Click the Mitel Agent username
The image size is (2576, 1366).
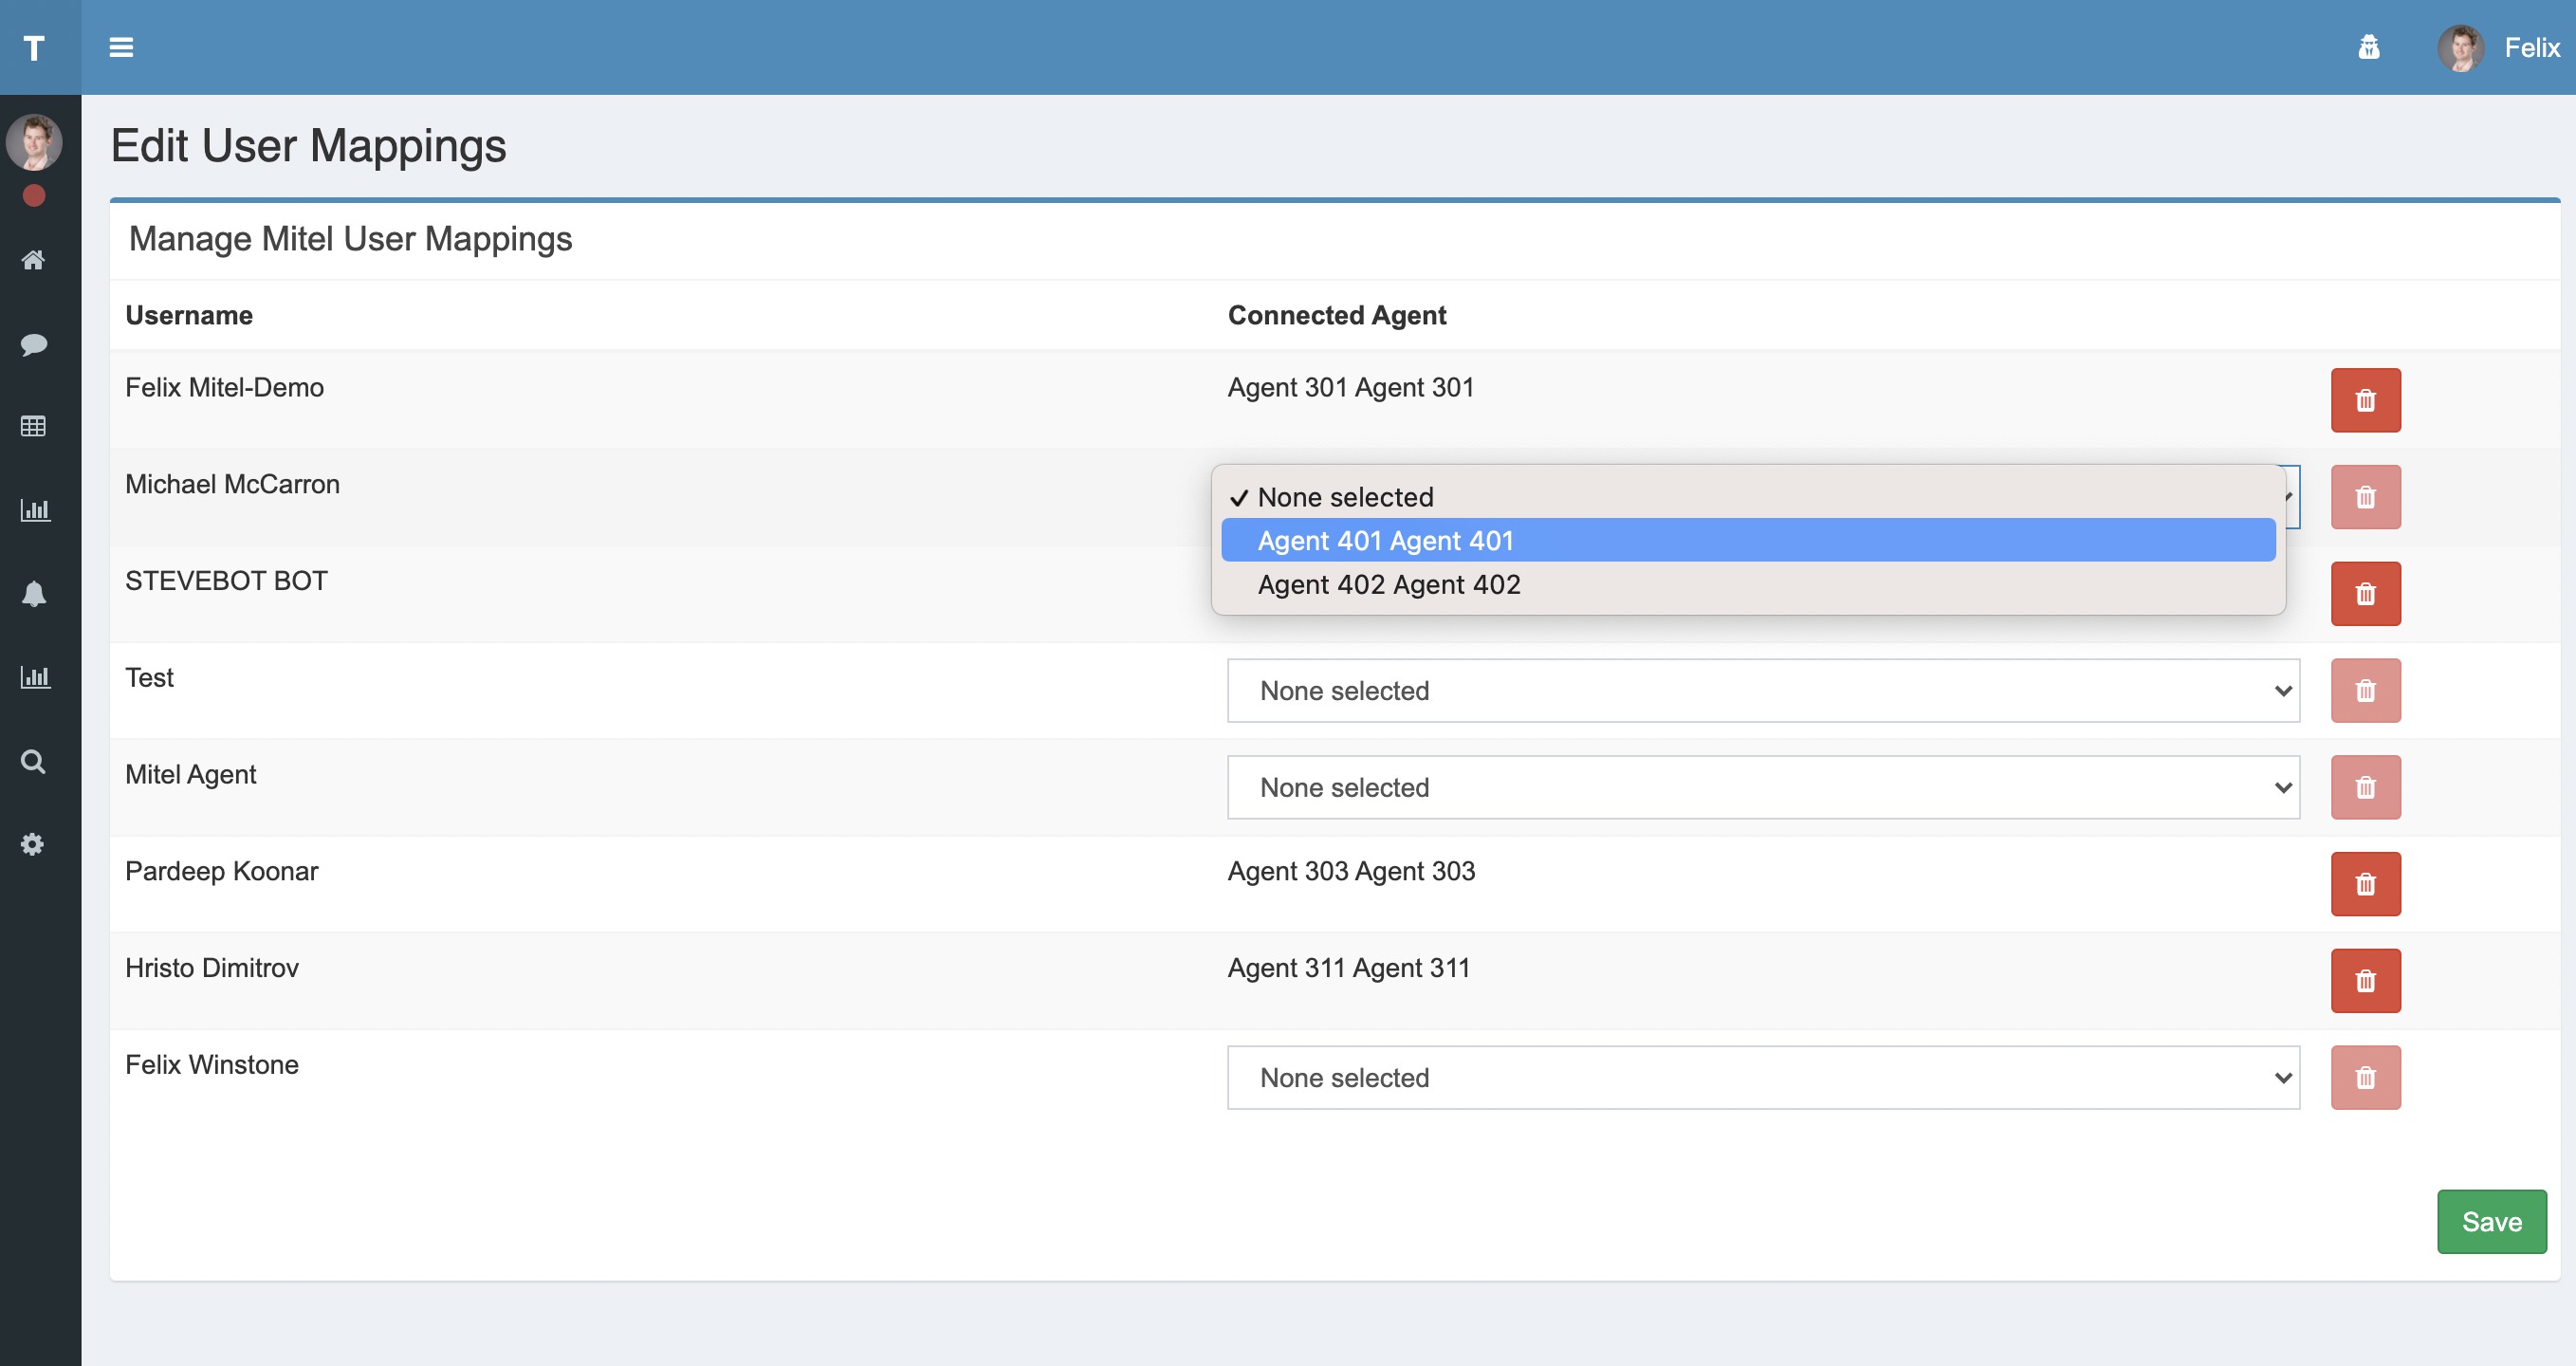coord(190,774)
